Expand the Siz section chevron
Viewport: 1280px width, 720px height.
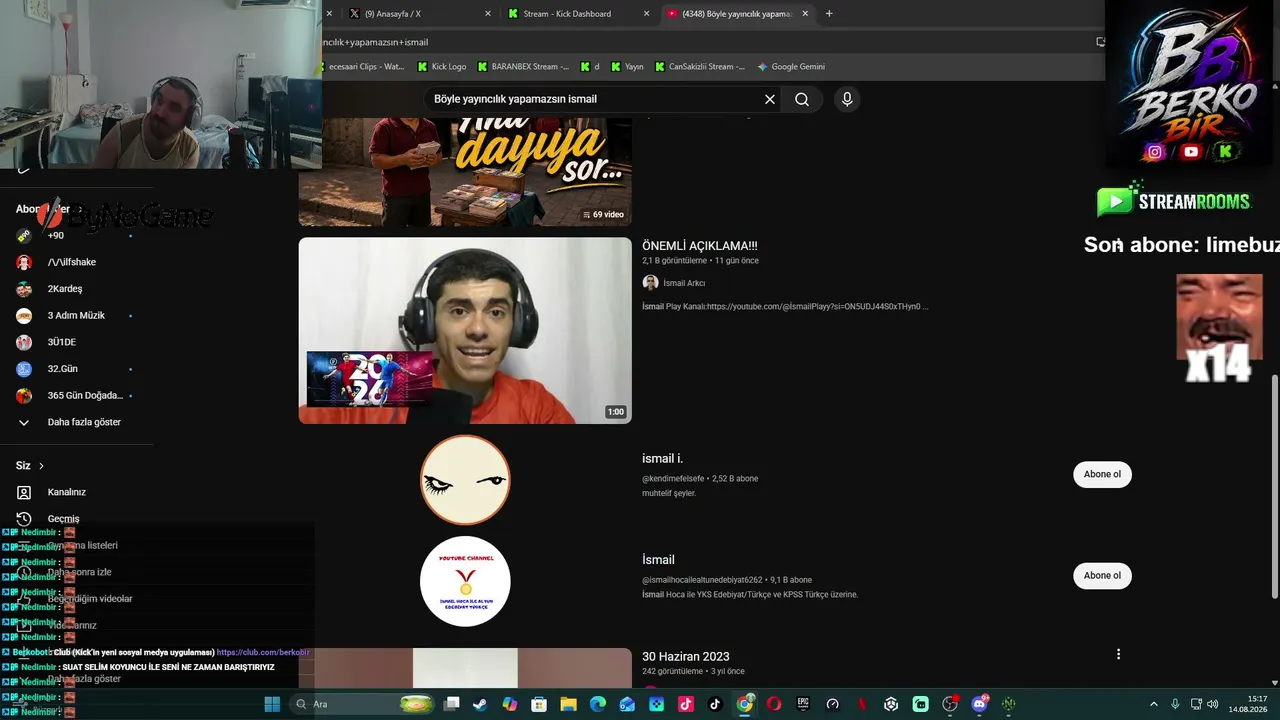pyautogui.click(x=41, y=466)
